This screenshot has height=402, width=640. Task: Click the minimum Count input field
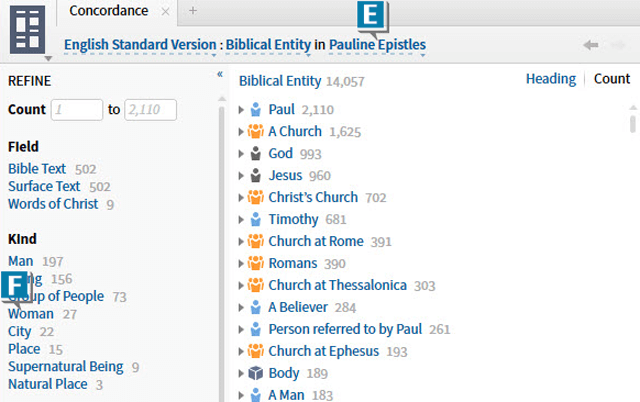click(x=76, y=110)
